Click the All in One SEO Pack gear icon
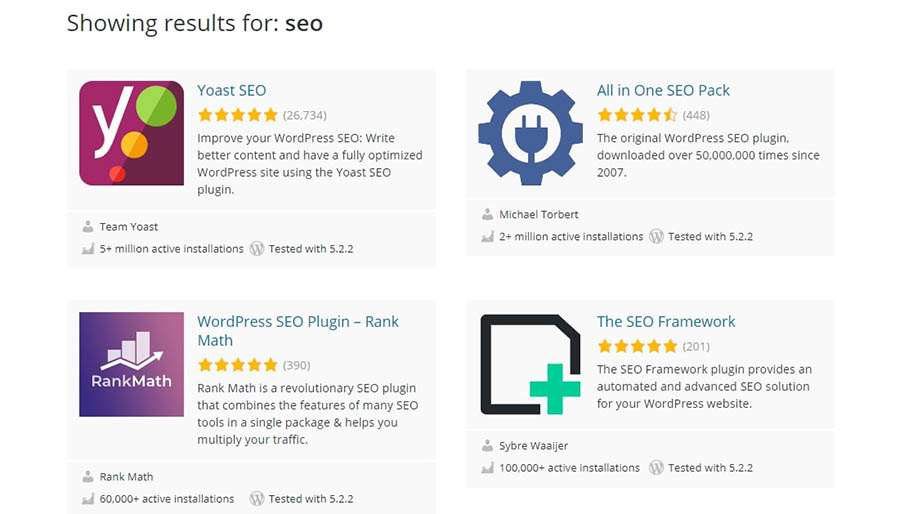This screenshot has width=900, height=514. 530,133
